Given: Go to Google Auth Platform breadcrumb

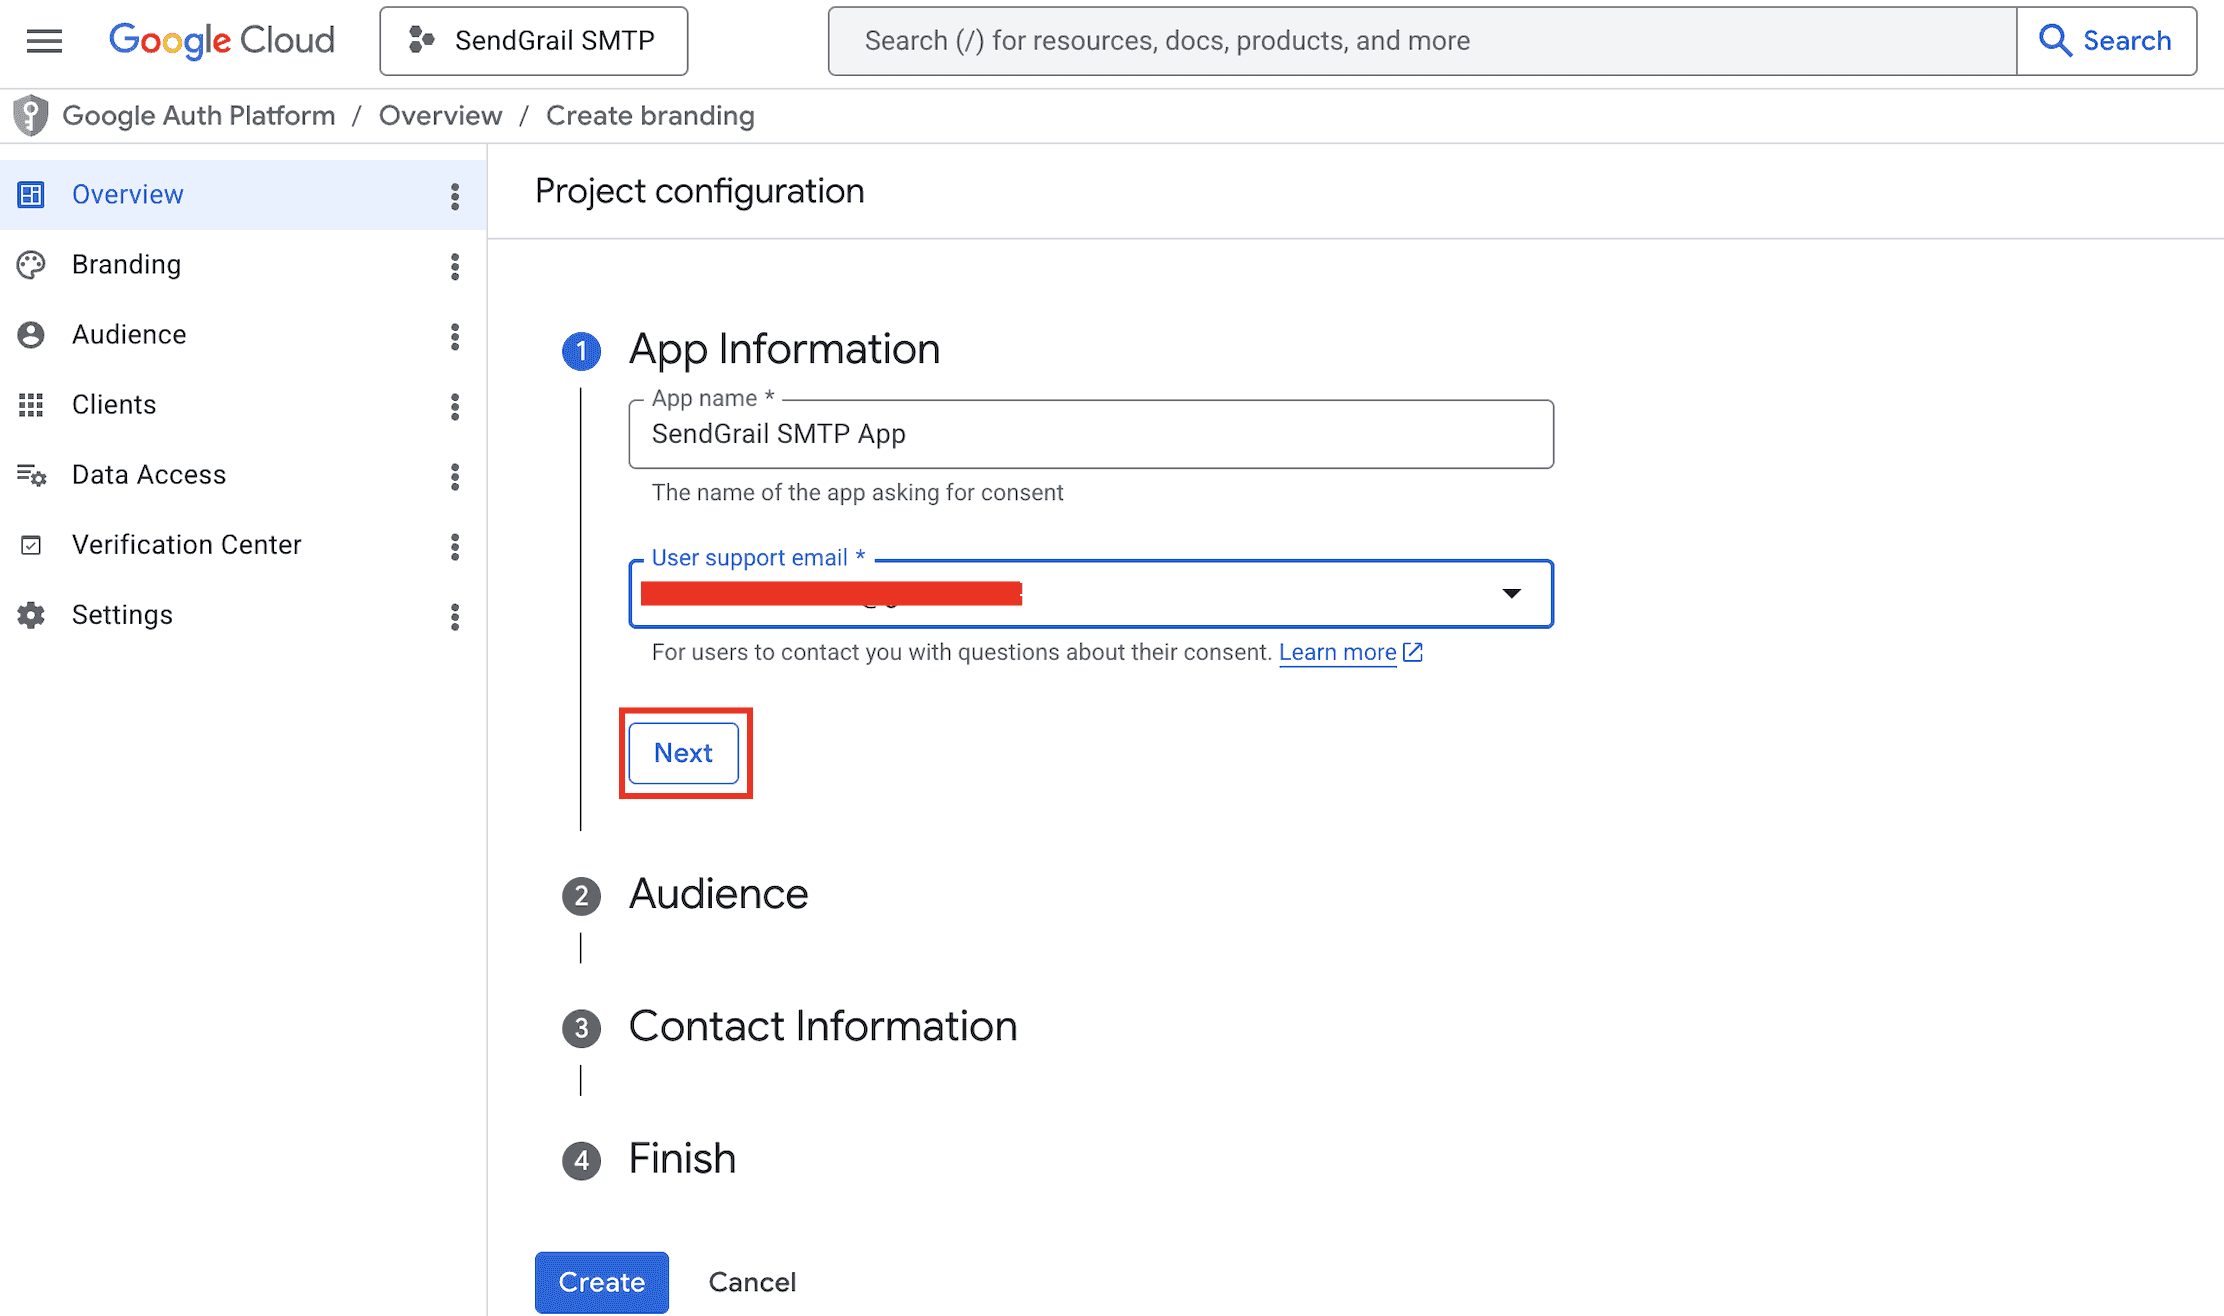Looking at the screenshot, I should (198, 116).
